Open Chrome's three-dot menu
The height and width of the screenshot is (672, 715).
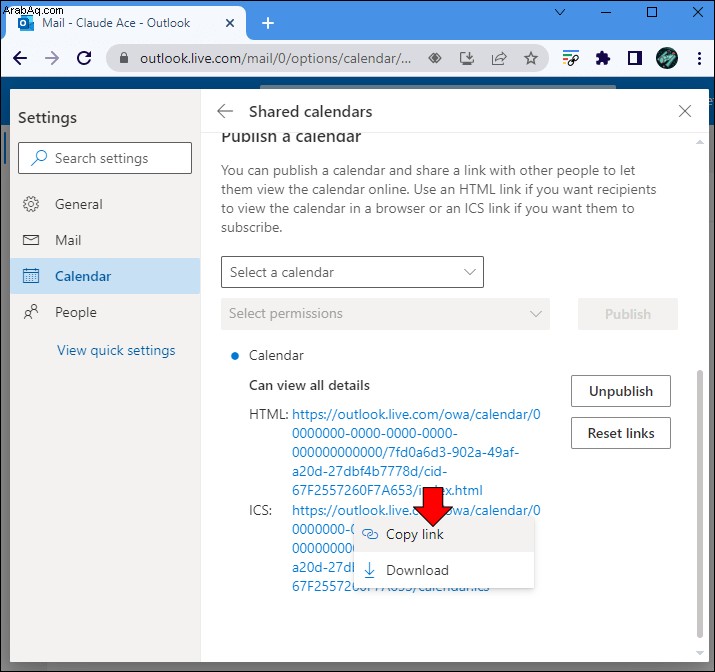[x=699, y=58]
